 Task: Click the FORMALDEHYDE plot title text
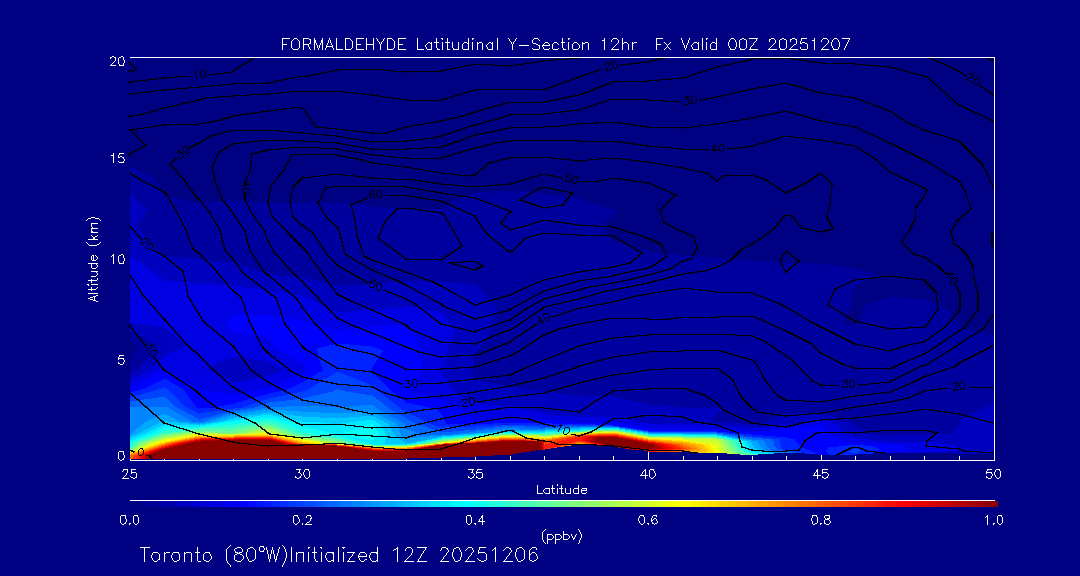(x=565, y=44)
